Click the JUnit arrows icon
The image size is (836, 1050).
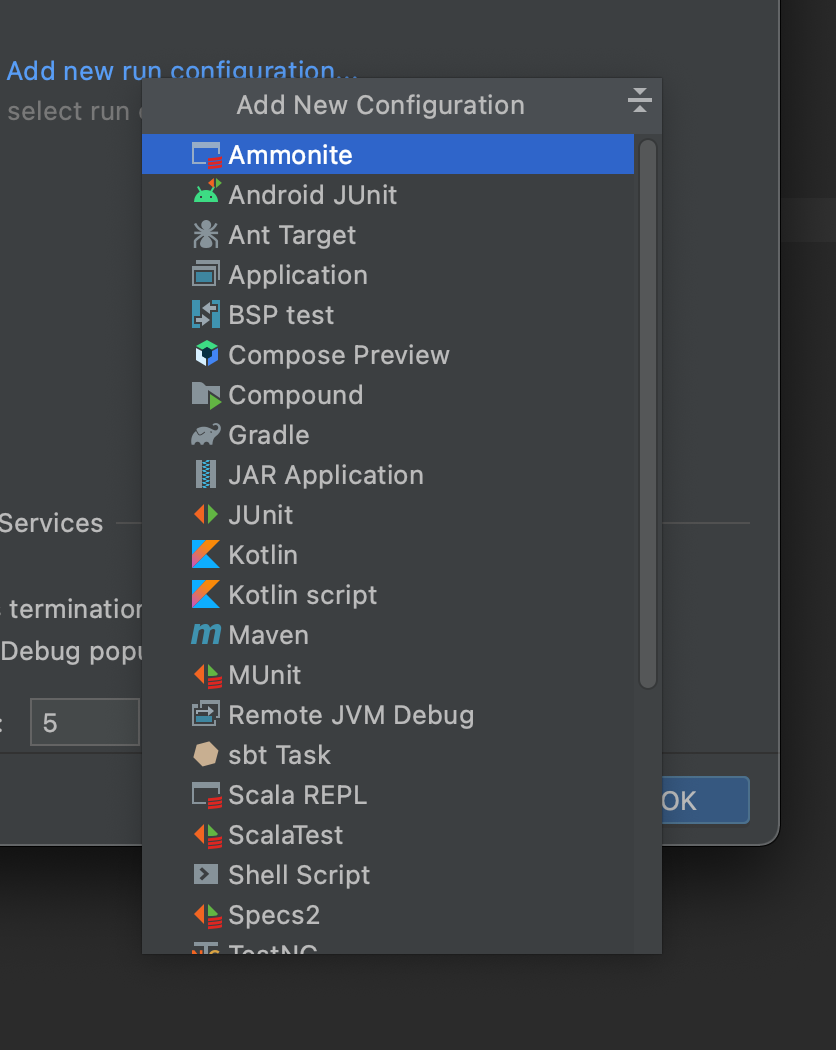point(206,515)
